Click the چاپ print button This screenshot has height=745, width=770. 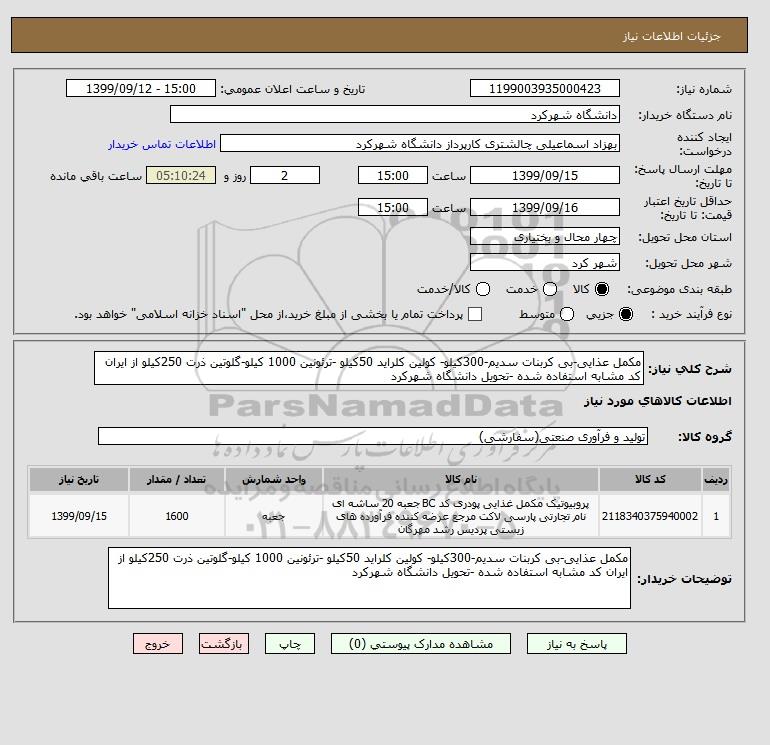290,644
